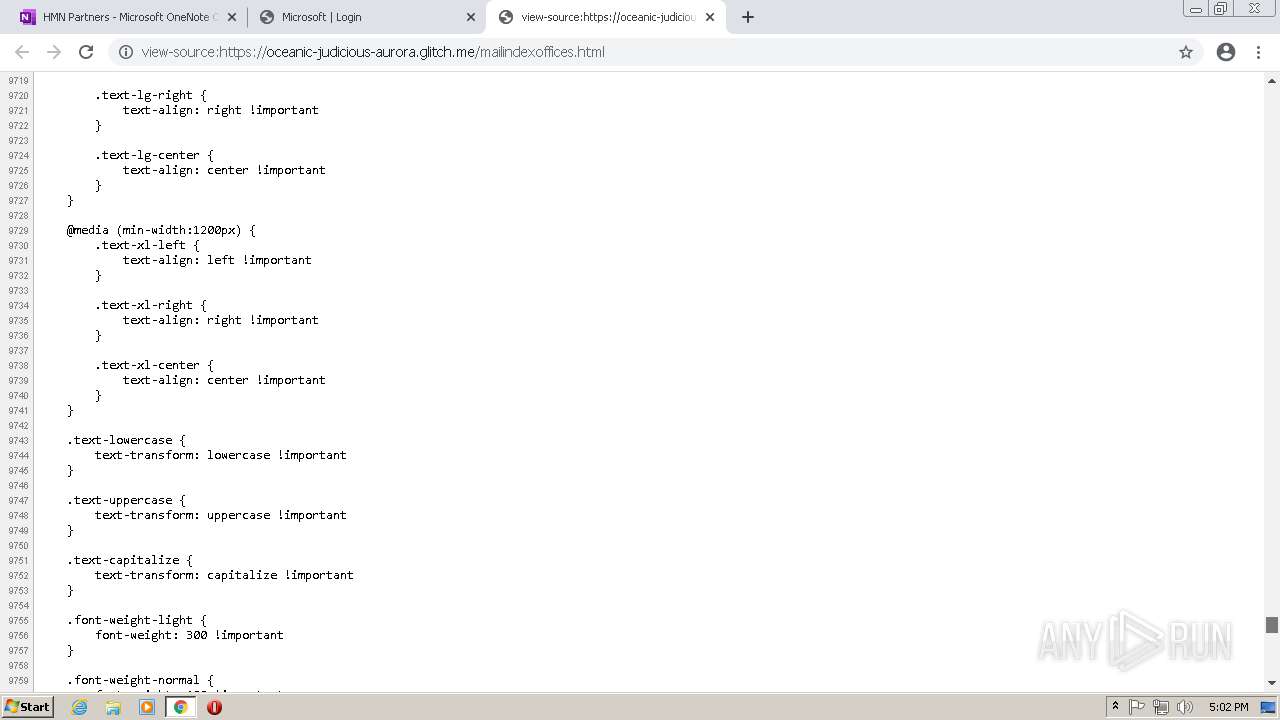Click the '.text-xl-left {' source line
The height and width of the screenshot is (720, 1280).
tap(147, 245)
